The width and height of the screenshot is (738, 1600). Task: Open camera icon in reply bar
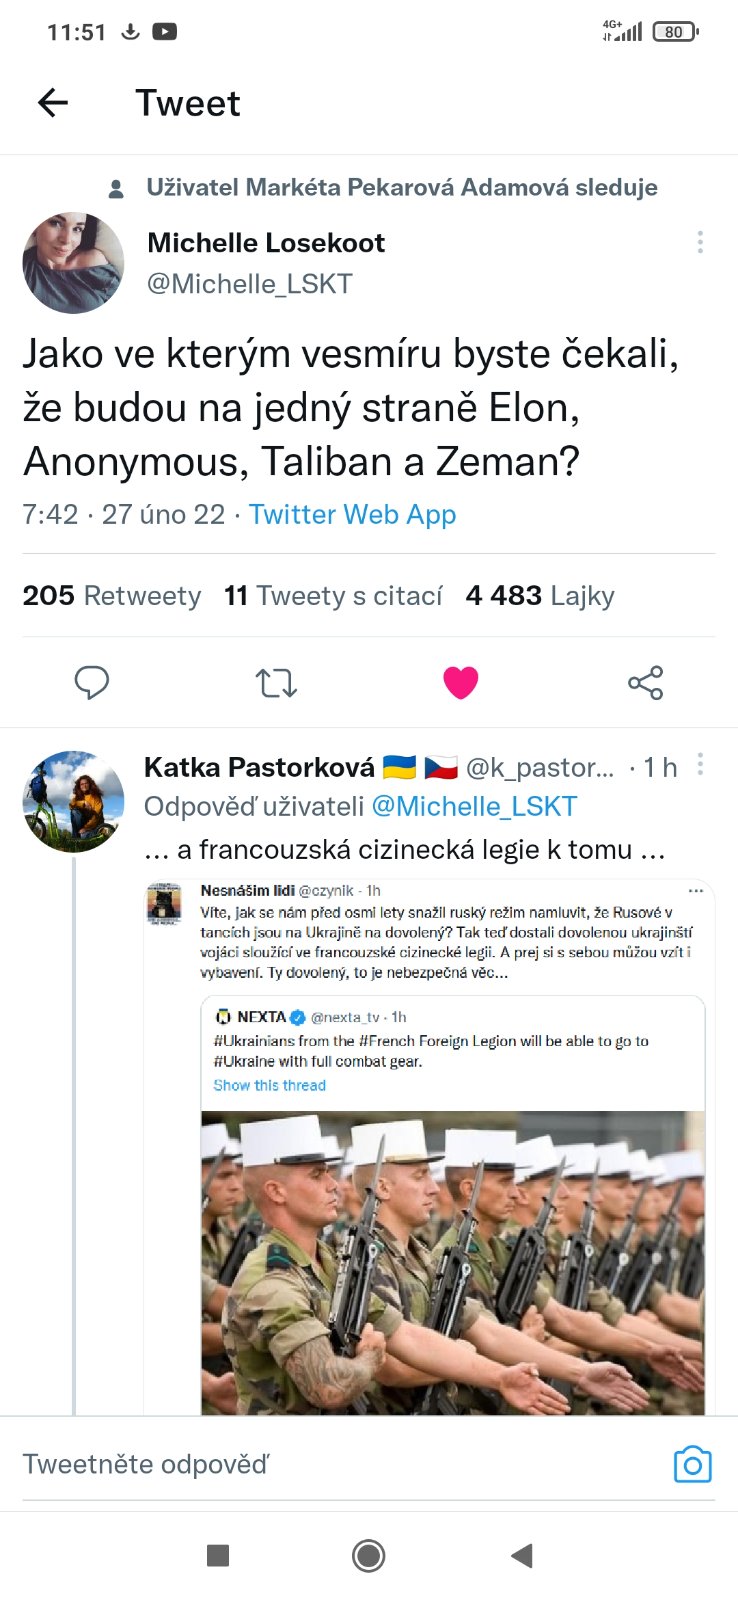tap(692, 1465)
